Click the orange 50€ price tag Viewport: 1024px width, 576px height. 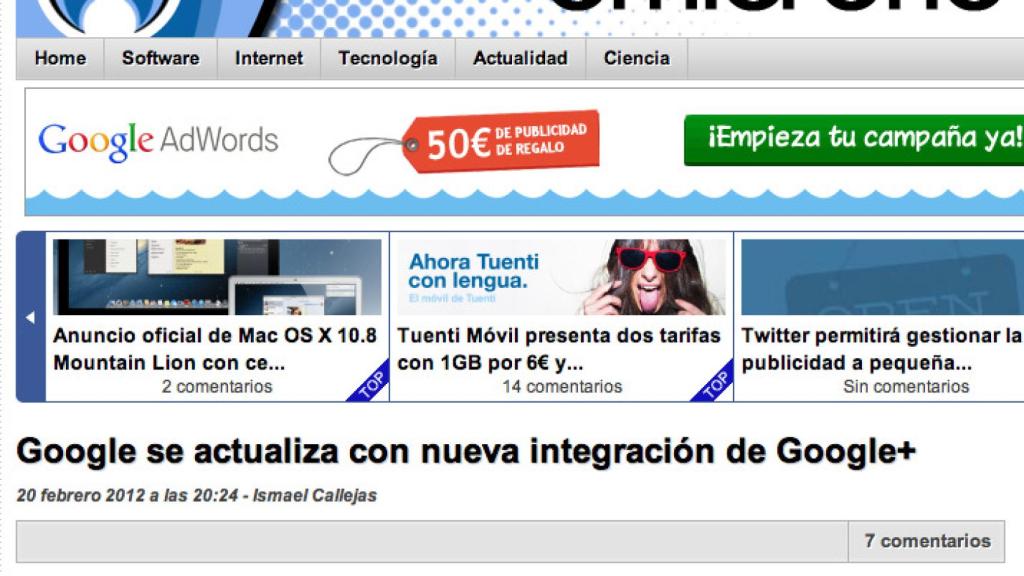point(500,142)
